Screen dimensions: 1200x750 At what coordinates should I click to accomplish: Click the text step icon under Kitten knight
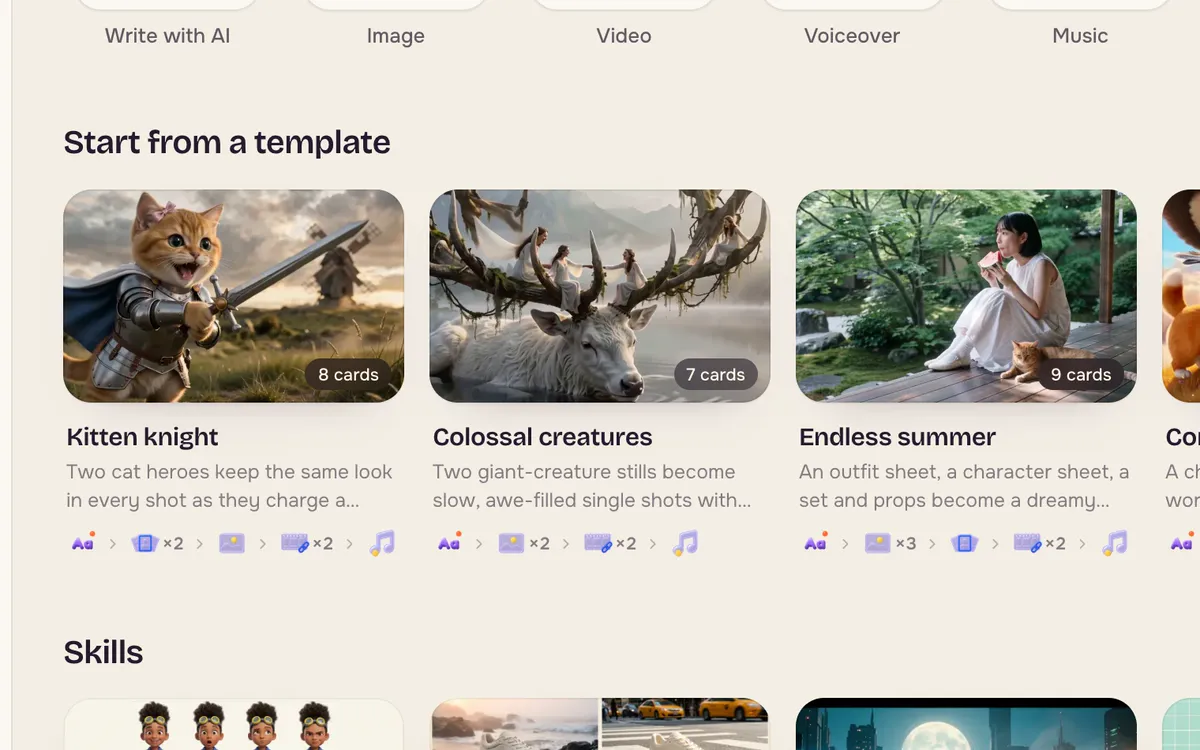coord(83,543)
